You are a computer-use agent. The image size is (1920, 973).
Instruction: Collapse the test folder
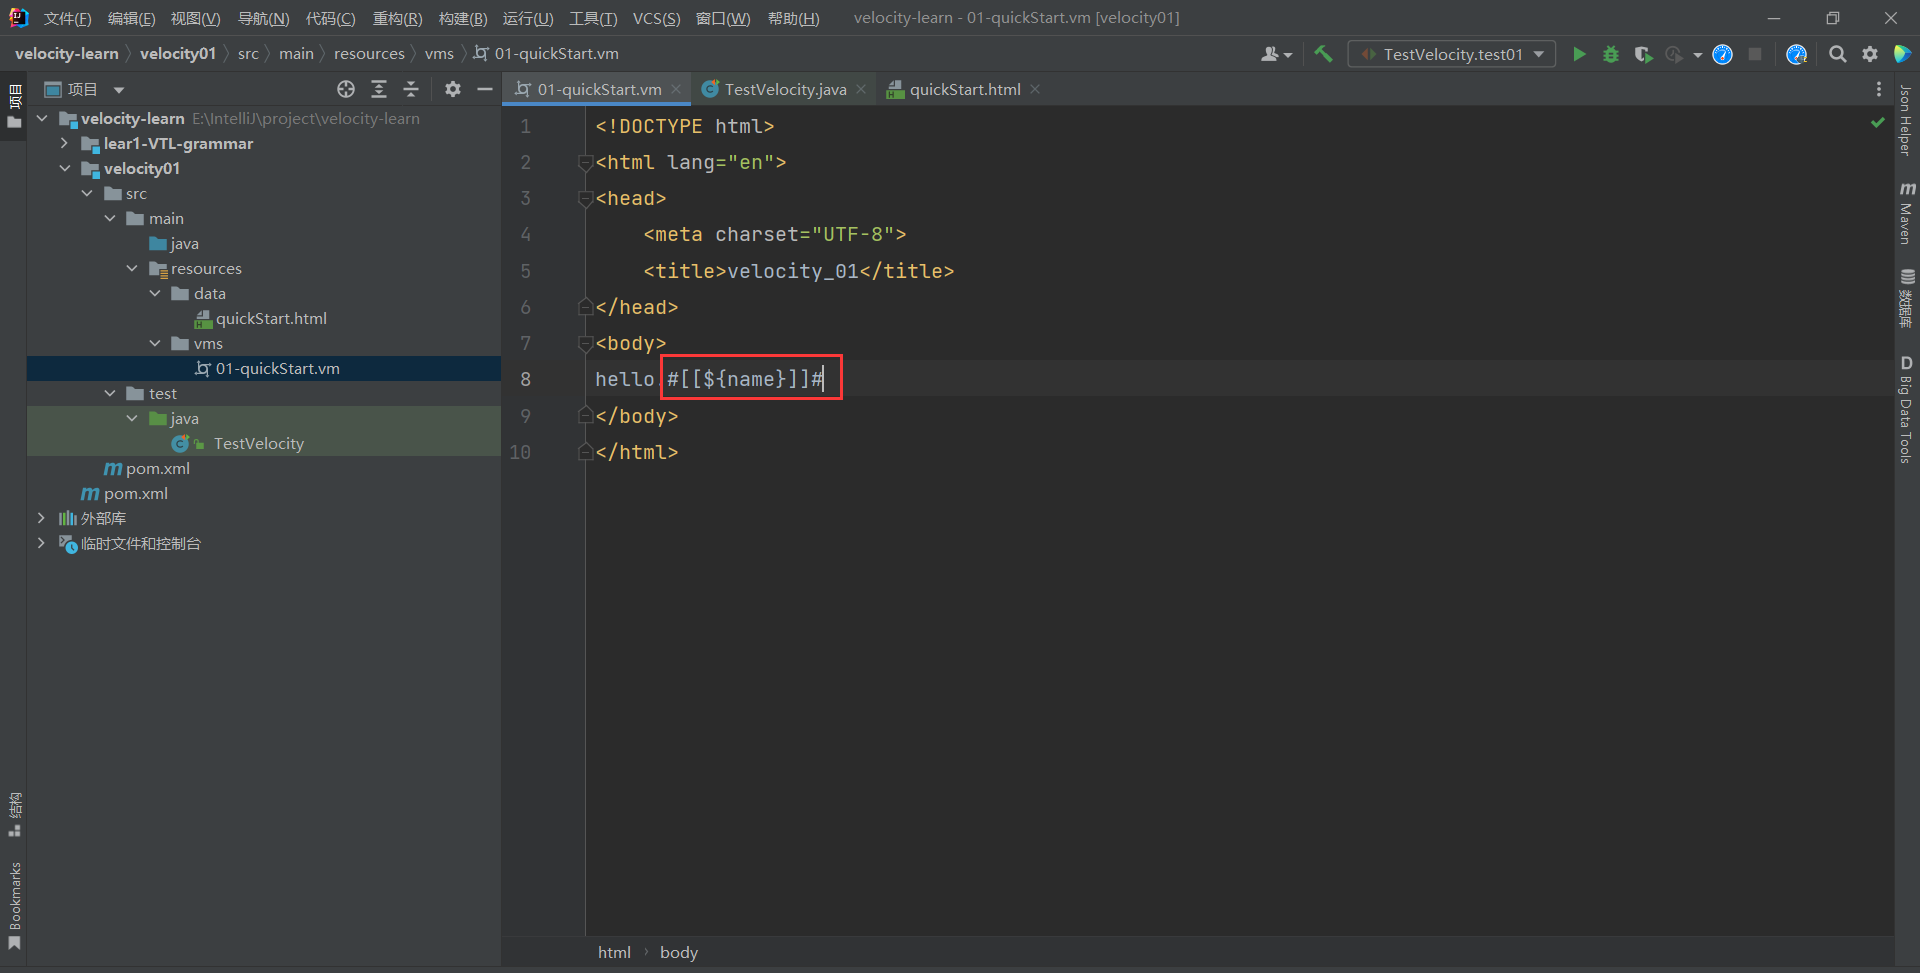point(110,393)
